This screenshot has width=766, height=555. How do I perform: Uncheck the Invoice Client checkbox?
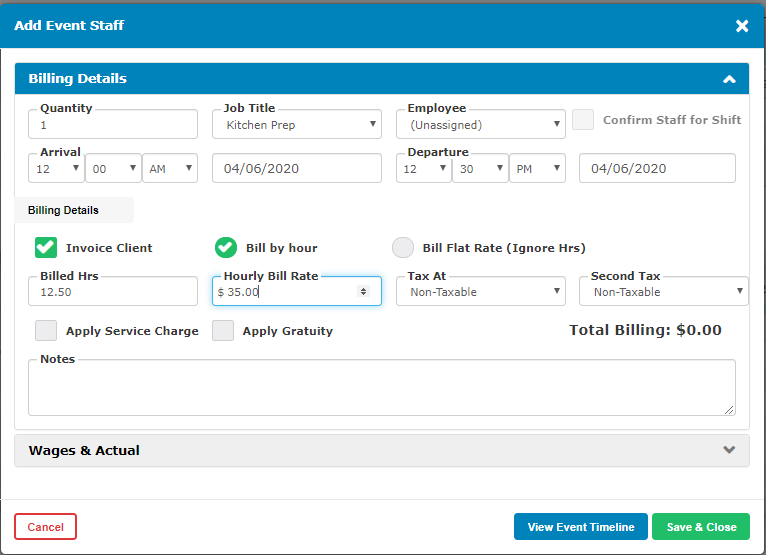[46, 248]
